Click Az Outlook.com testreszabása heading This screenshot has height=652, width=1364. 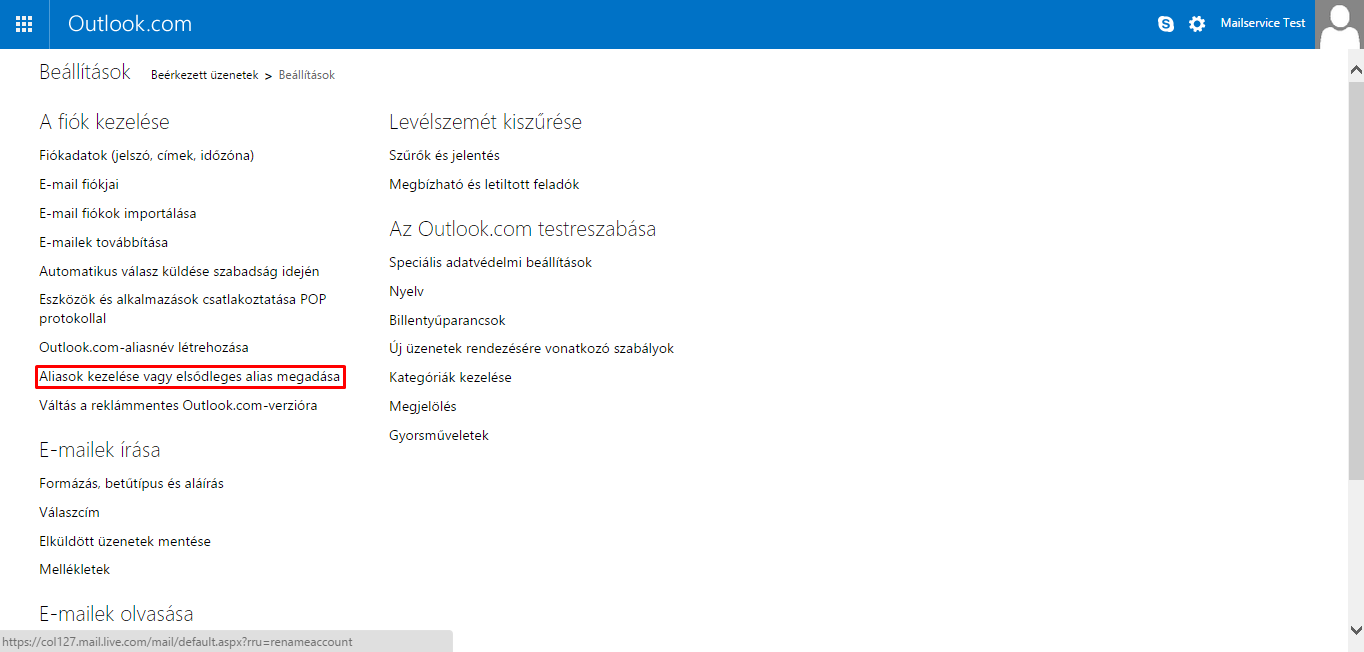[x=523, y=229]
